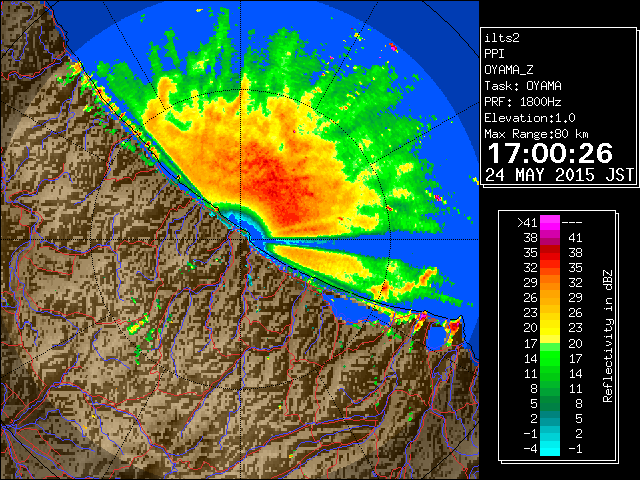Click the 'Reflectivity in dBZ' axis title

click(608, 336)
